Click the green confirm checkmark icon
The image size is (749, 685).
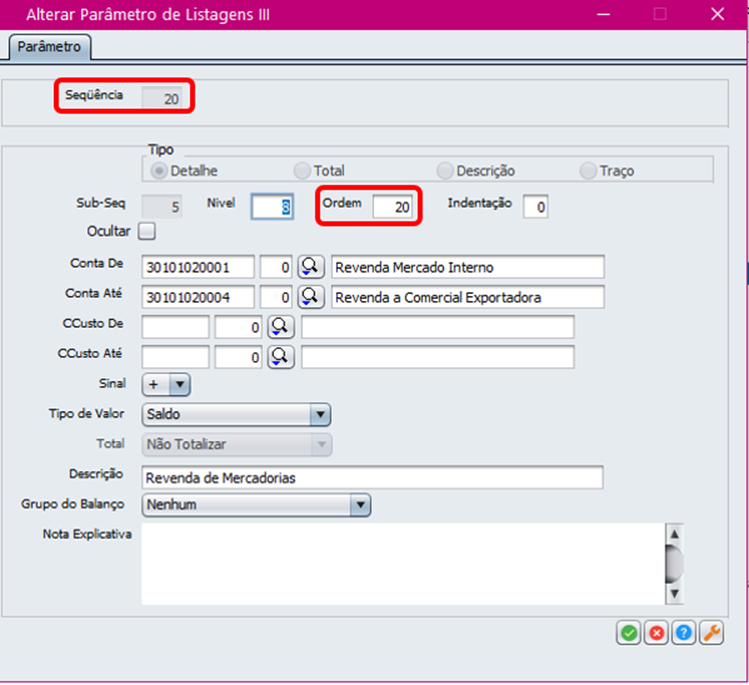point(628,633)
